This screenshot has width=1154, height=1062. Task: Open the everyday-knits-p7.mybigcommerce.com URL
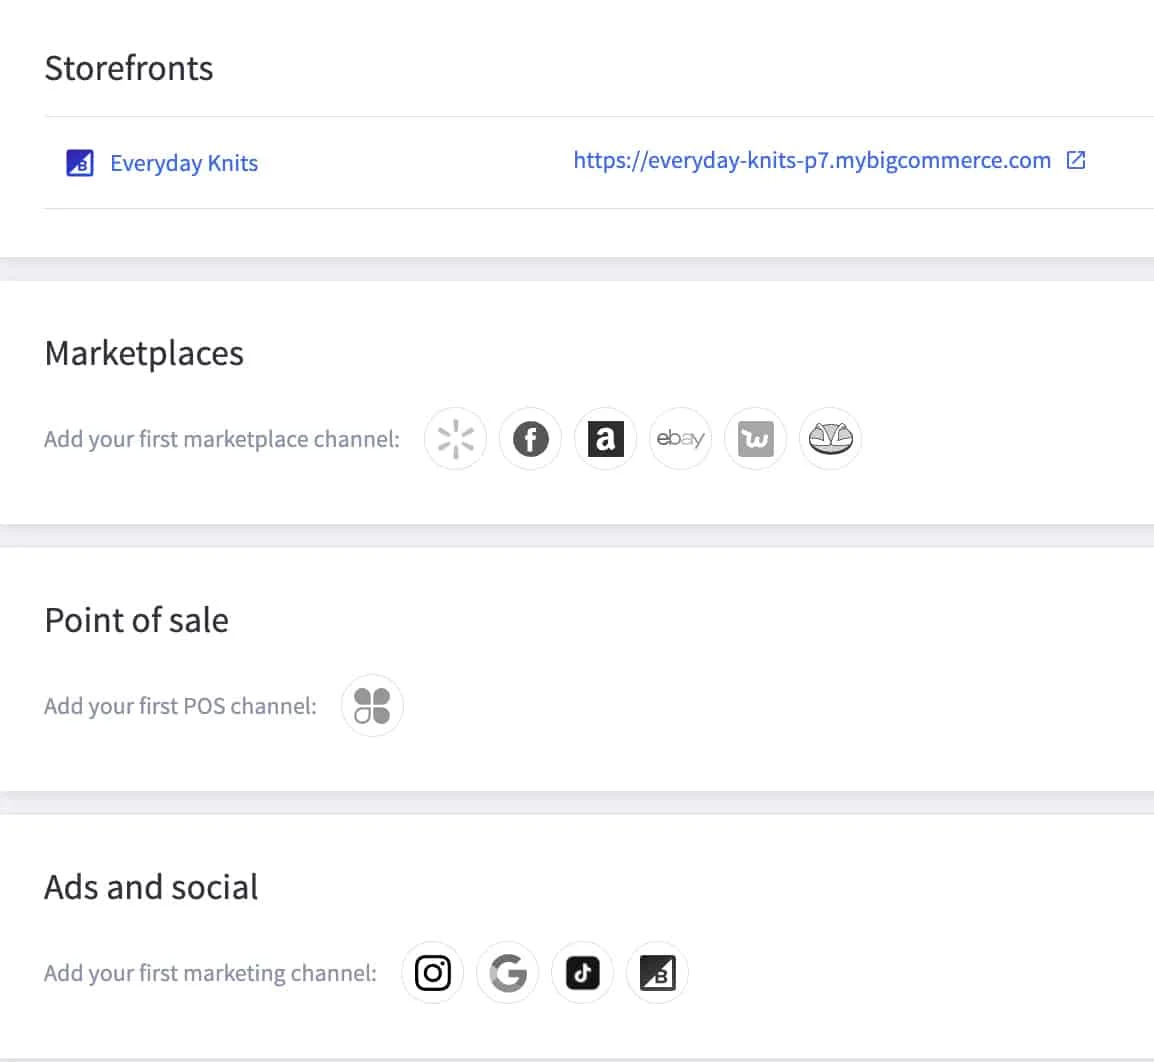(x=812, y=160)
